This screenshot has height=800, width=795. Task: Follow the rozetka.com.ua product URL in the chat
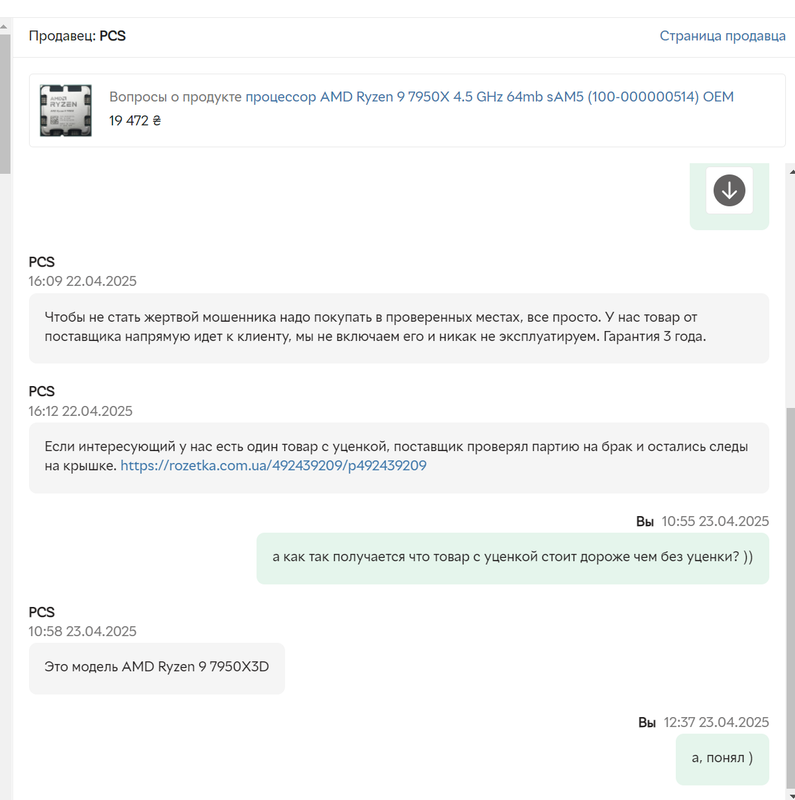(273, 465)
